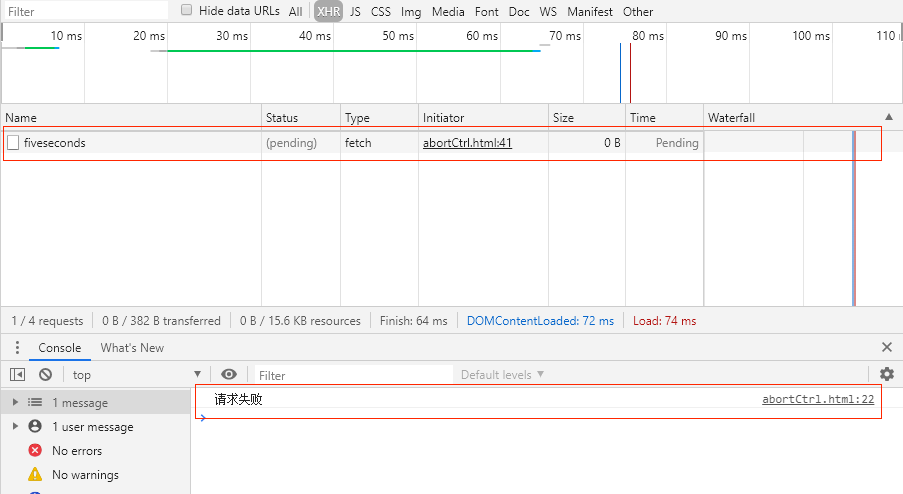Open the abortCtrl.html:41 initiator link
The width and height of the screenshot is (903, 494).
coord(467,143)
